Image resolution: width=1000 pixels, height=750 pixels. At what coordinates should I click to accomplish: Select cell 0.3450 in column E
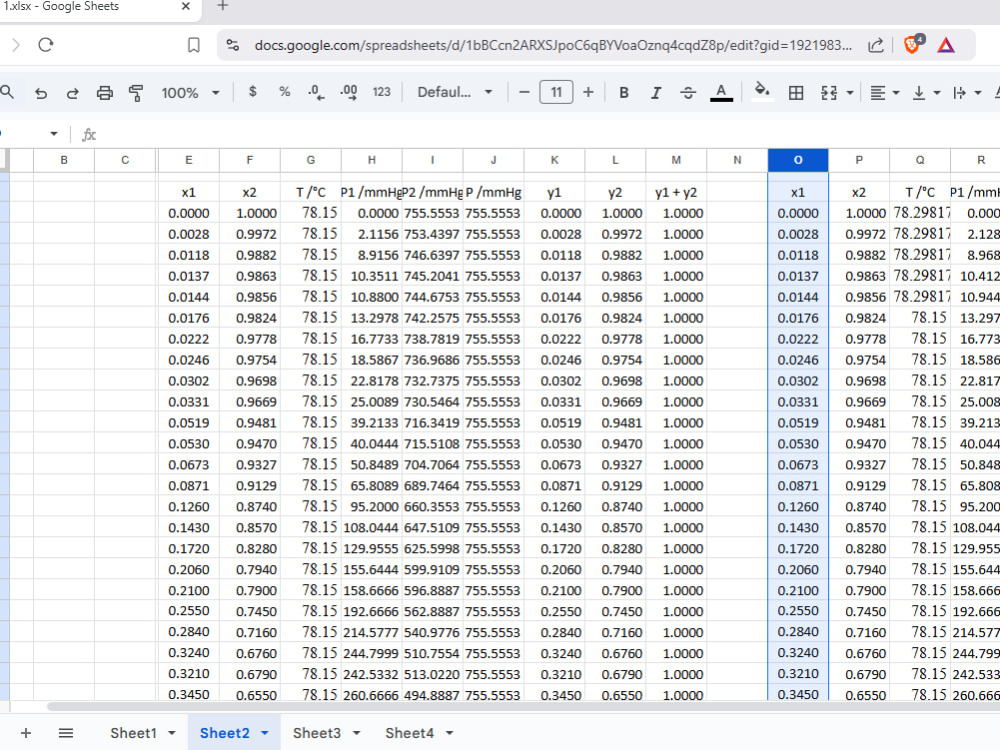click(x=189, y=694)
